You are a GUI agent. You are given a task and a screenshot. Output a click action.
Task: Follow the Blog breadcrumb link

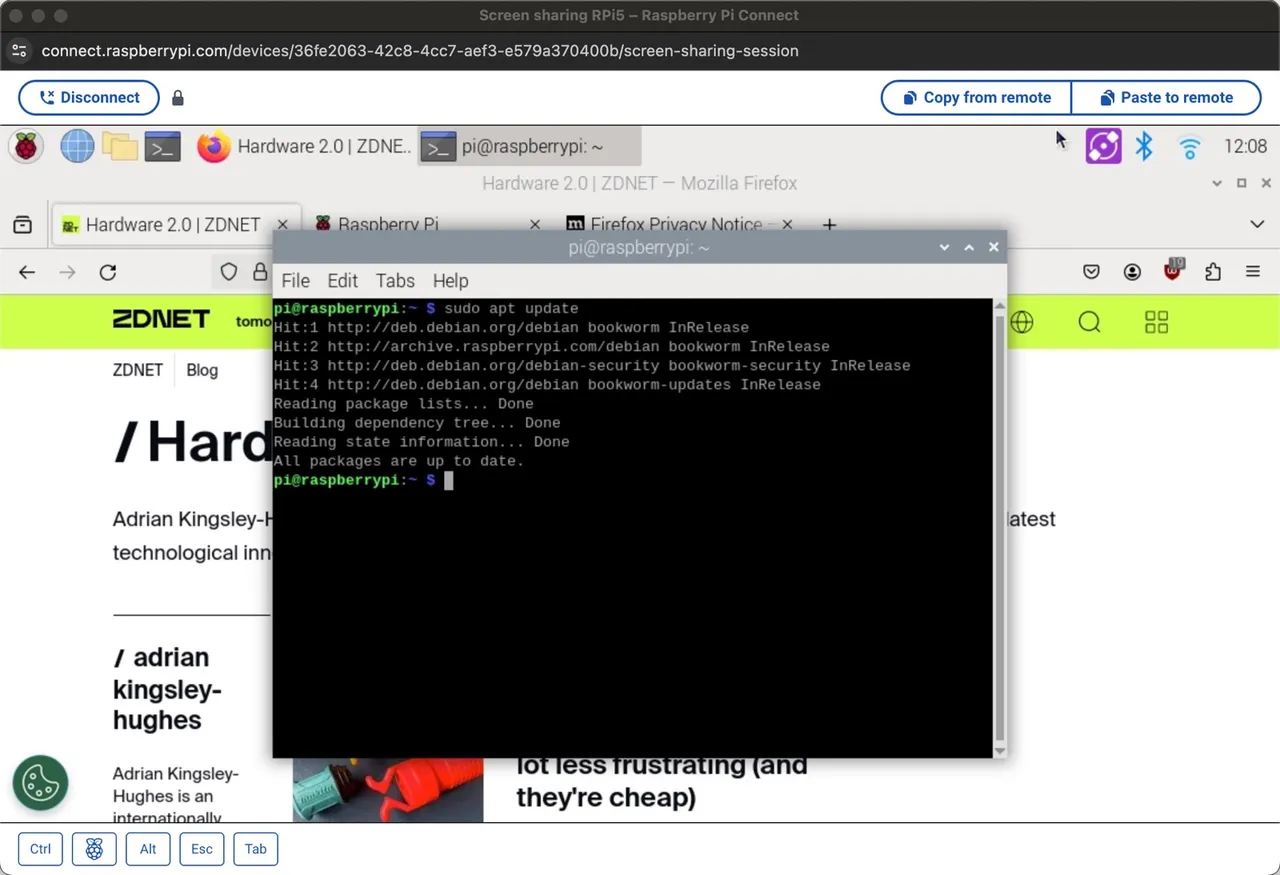(202, 370)
